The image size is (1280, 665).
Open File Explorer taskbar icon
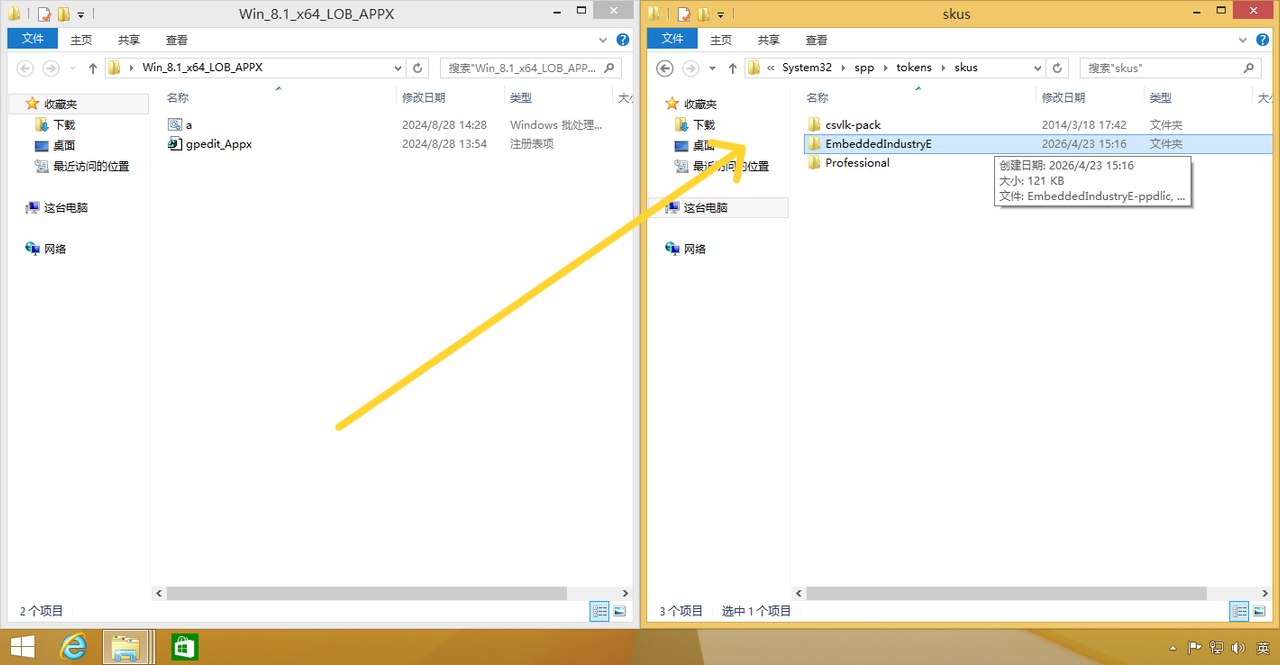pos(126,647)
